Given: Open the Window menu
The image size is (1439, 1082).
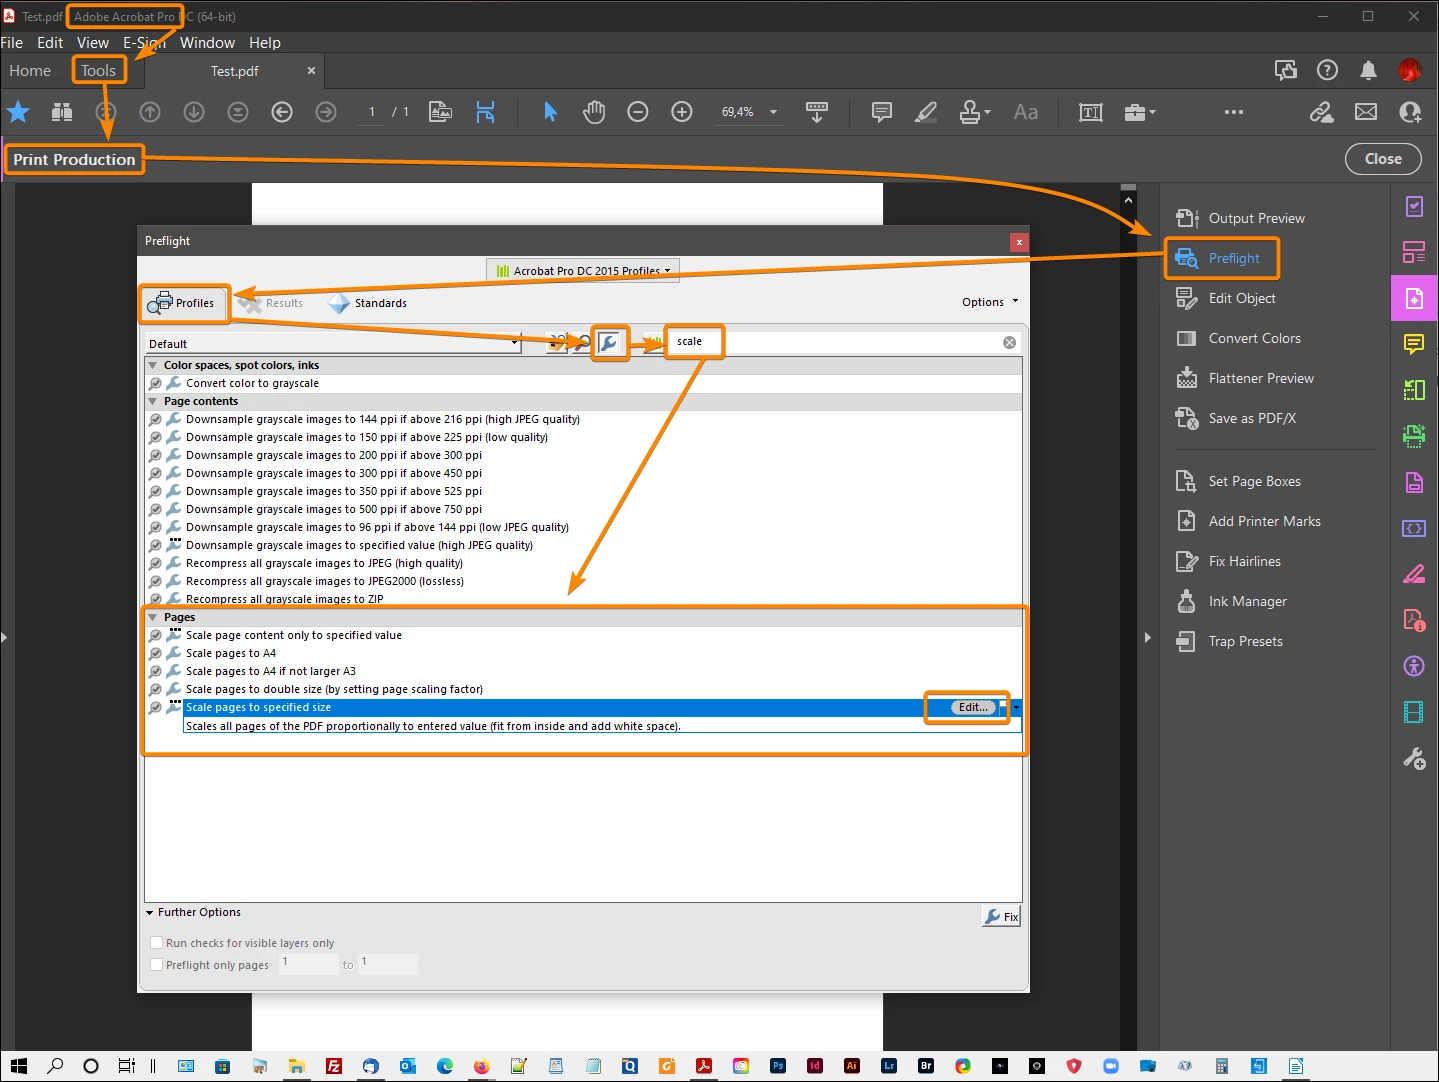Looking at the screenshot, I should pyautogui.click(x=207, y=43).
